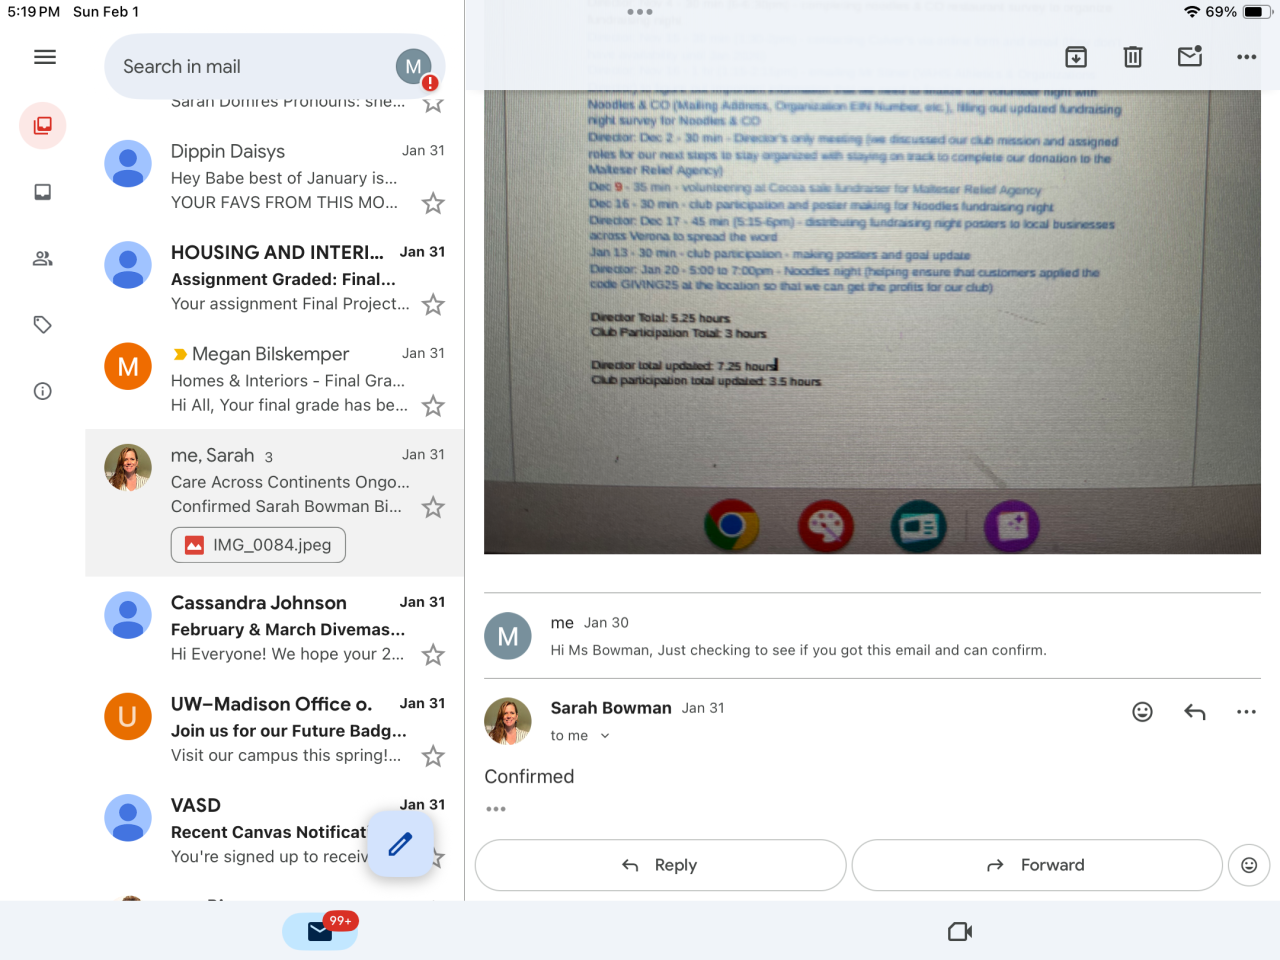
Task: Open Sarah Bowman's profile photo in message
Action: click(508, 721)
